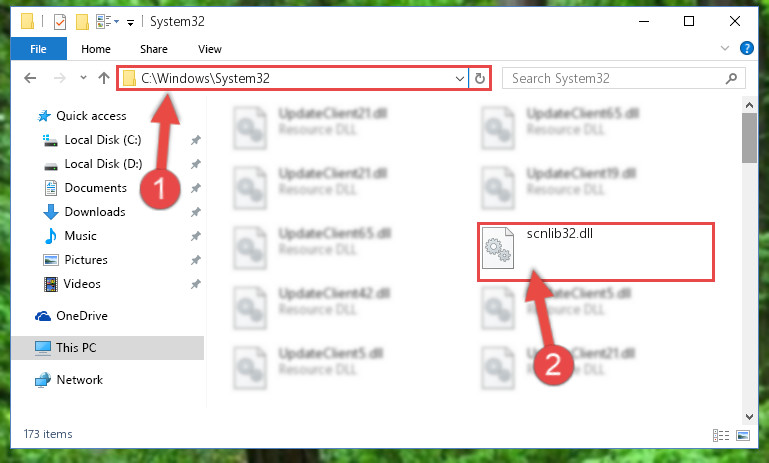The height and width of the screenshot is (463, 769).
Task: Unpin Documents from Quick access
Action: [x=196, y=188]
